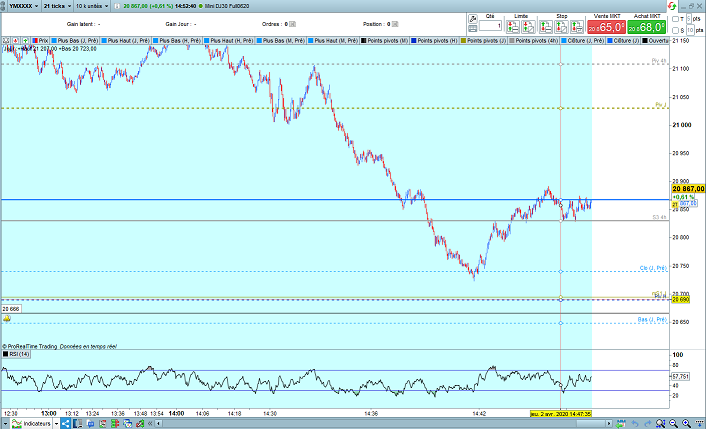Click the horizontal scrollbar thumb
Image resolution: width=706 pixels, height=429 pixels.
[590, 424]
